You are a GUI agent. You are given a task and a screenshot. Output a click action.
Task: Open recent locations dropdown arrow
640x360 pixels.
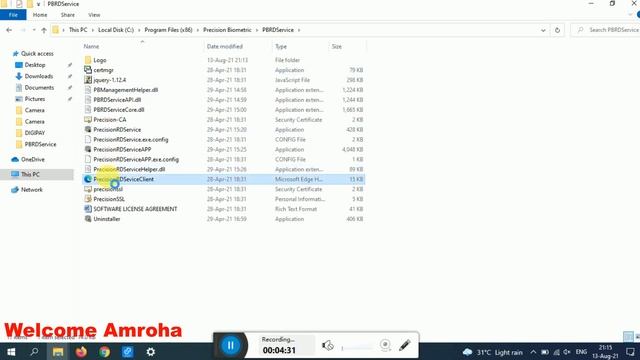[33, 30]
